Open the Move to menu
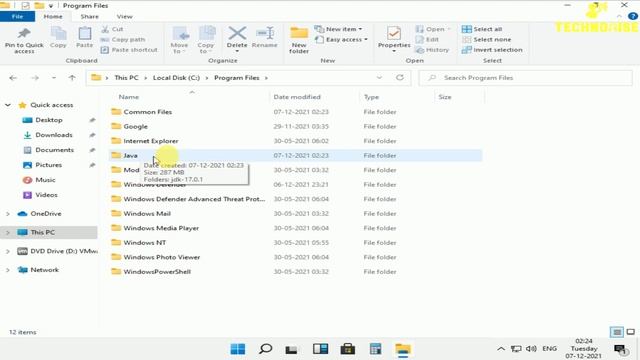Viewport: 640px width, 360px height. click(x=179, y=40)
